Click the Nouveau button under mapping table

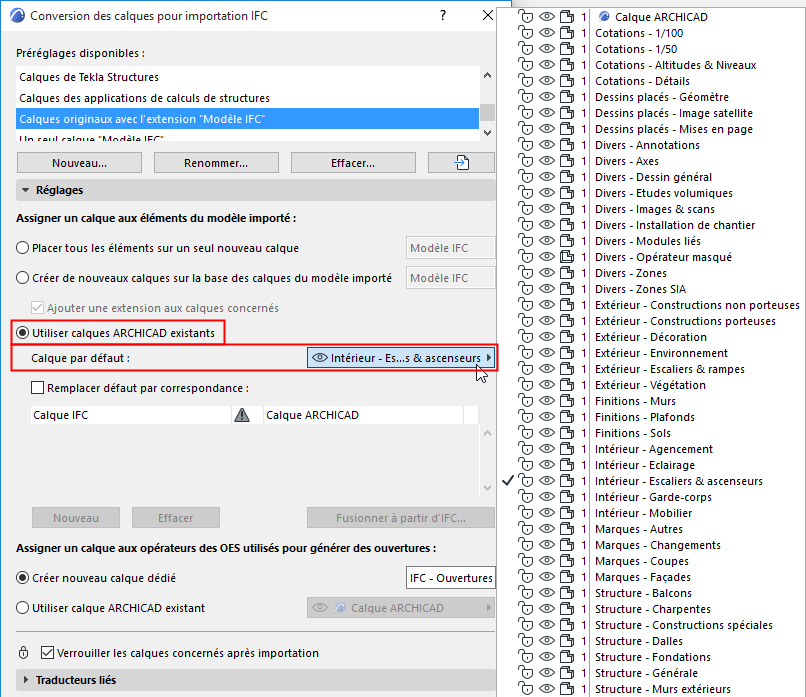coord(76,518)
